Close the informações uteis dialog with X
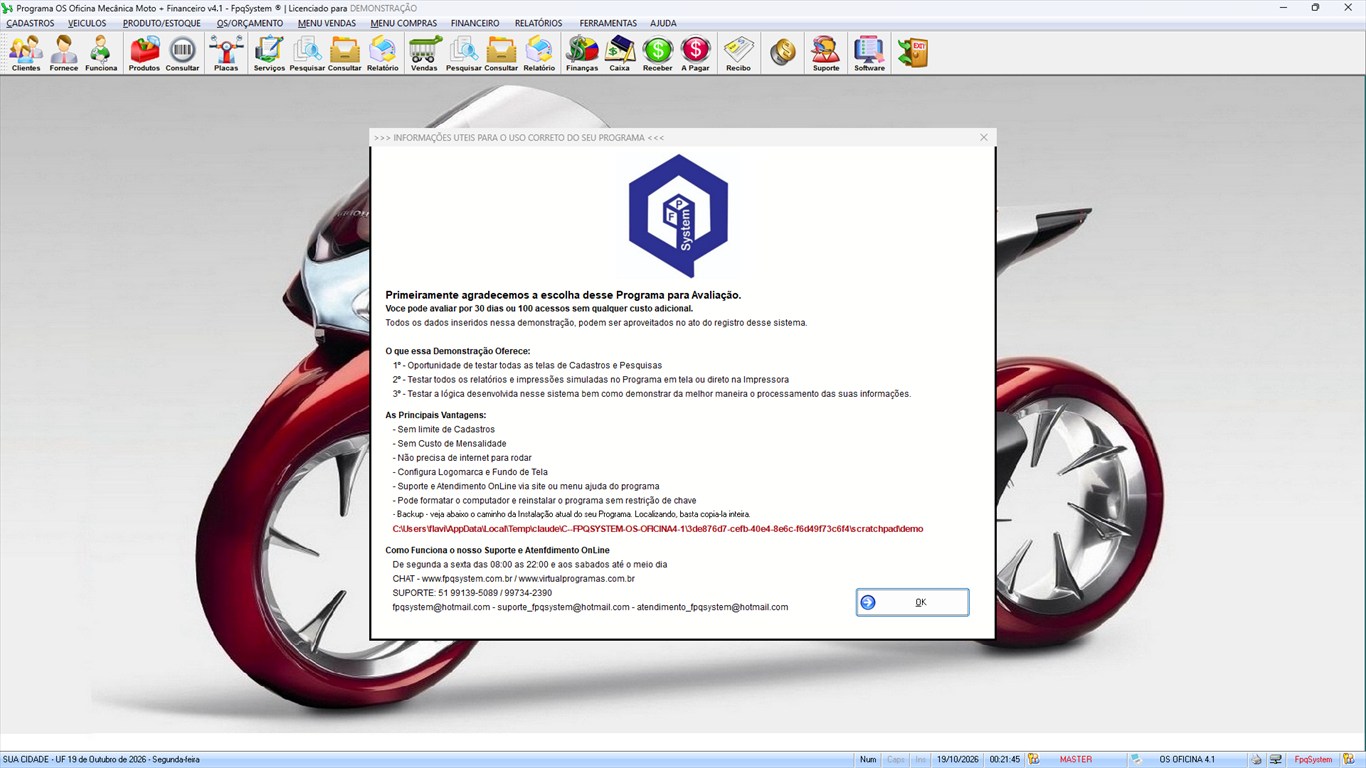 click(x=984, y=137)
